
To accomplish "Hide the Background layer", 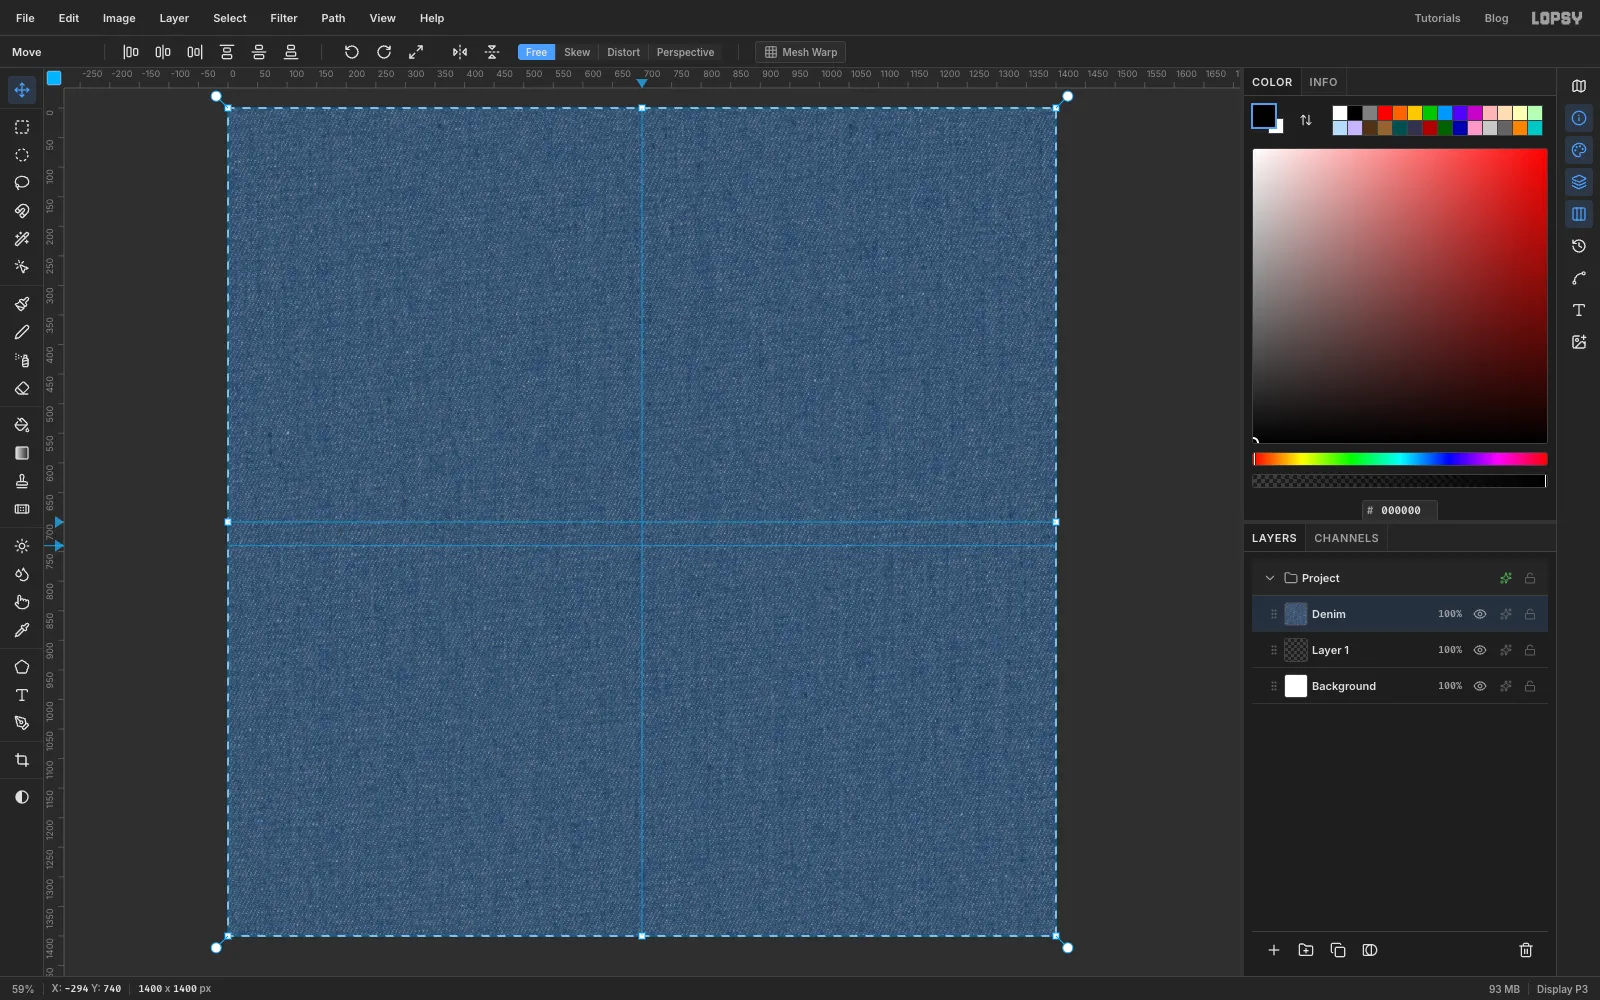I will [1480, 686].
